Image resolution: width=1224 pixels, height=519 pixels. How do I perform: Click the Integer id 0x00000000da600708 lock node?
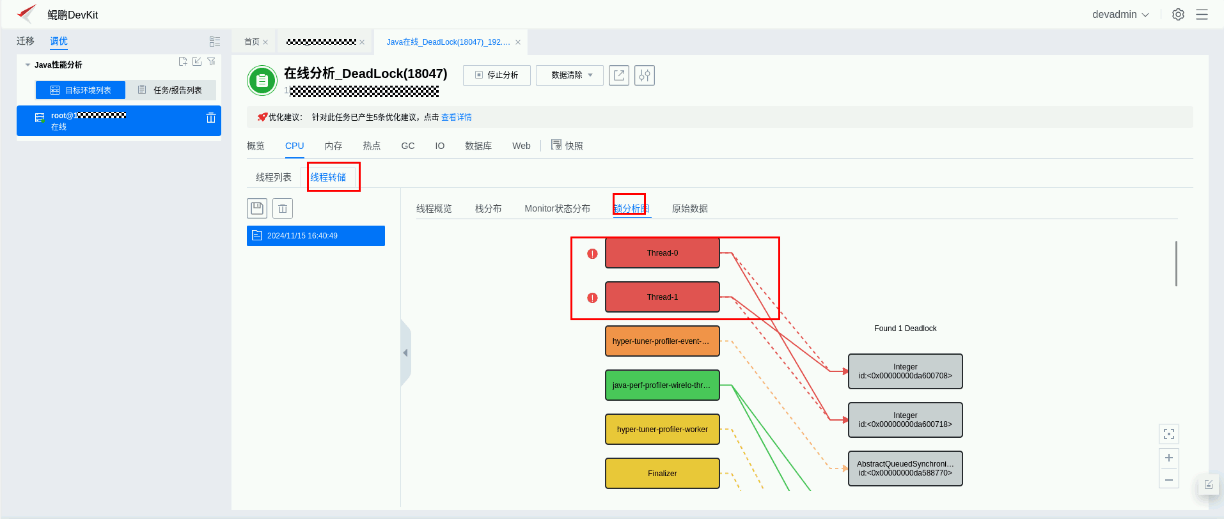point(905,371)
